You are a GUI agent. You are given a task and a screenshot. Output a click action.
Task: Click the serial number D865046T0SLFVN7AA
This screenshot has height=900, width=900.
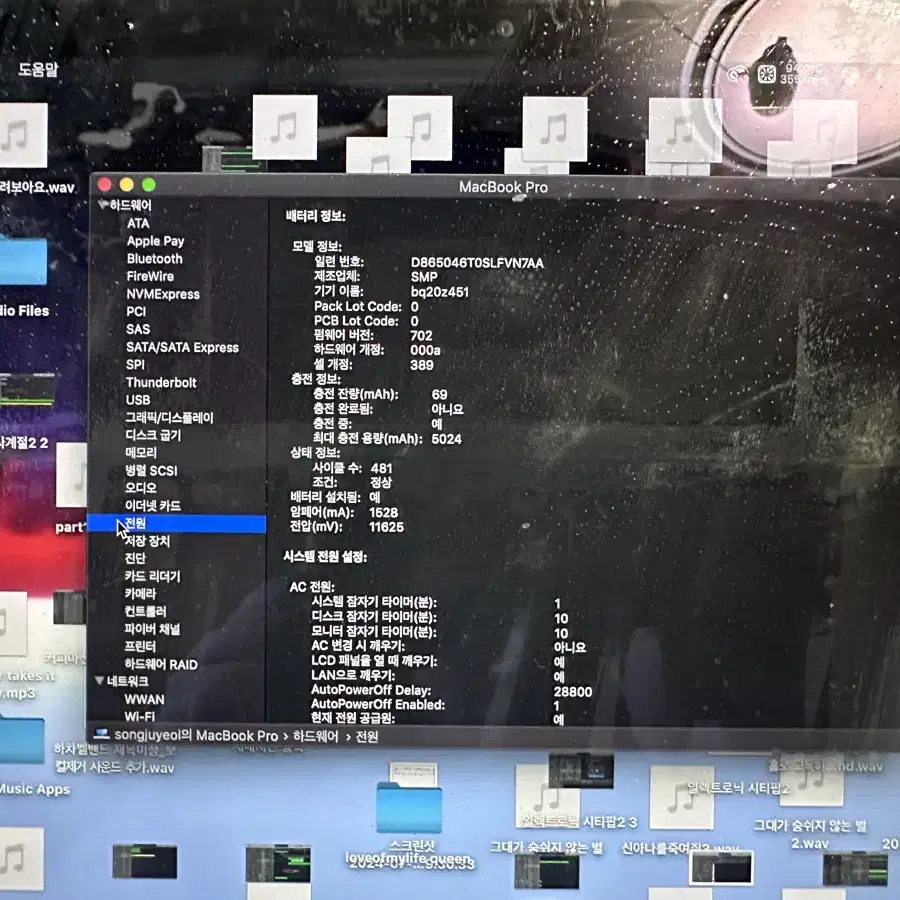click(477, 263)
